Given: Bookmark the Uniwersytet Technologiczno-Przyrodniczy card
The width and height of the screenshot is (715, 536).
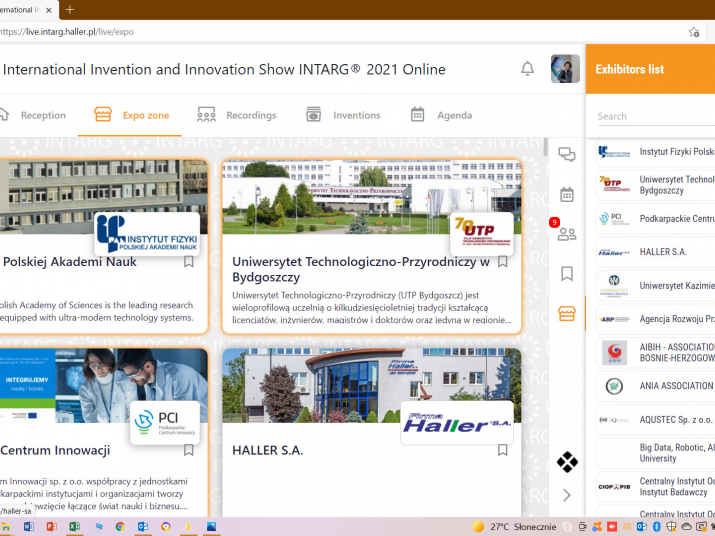Looking at the screenshot, I should [x=503, y=262].
